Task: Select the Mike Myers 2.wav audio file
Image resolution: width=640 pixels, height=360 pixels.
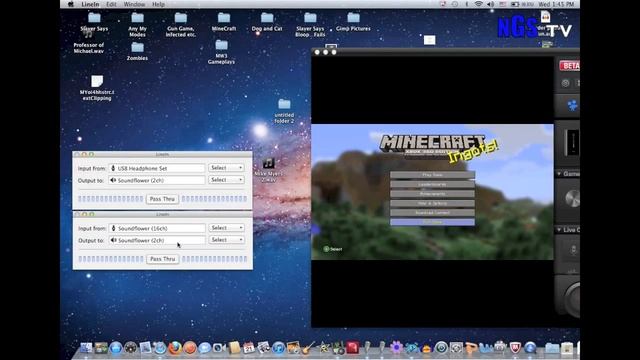Action: pos(268,170)
